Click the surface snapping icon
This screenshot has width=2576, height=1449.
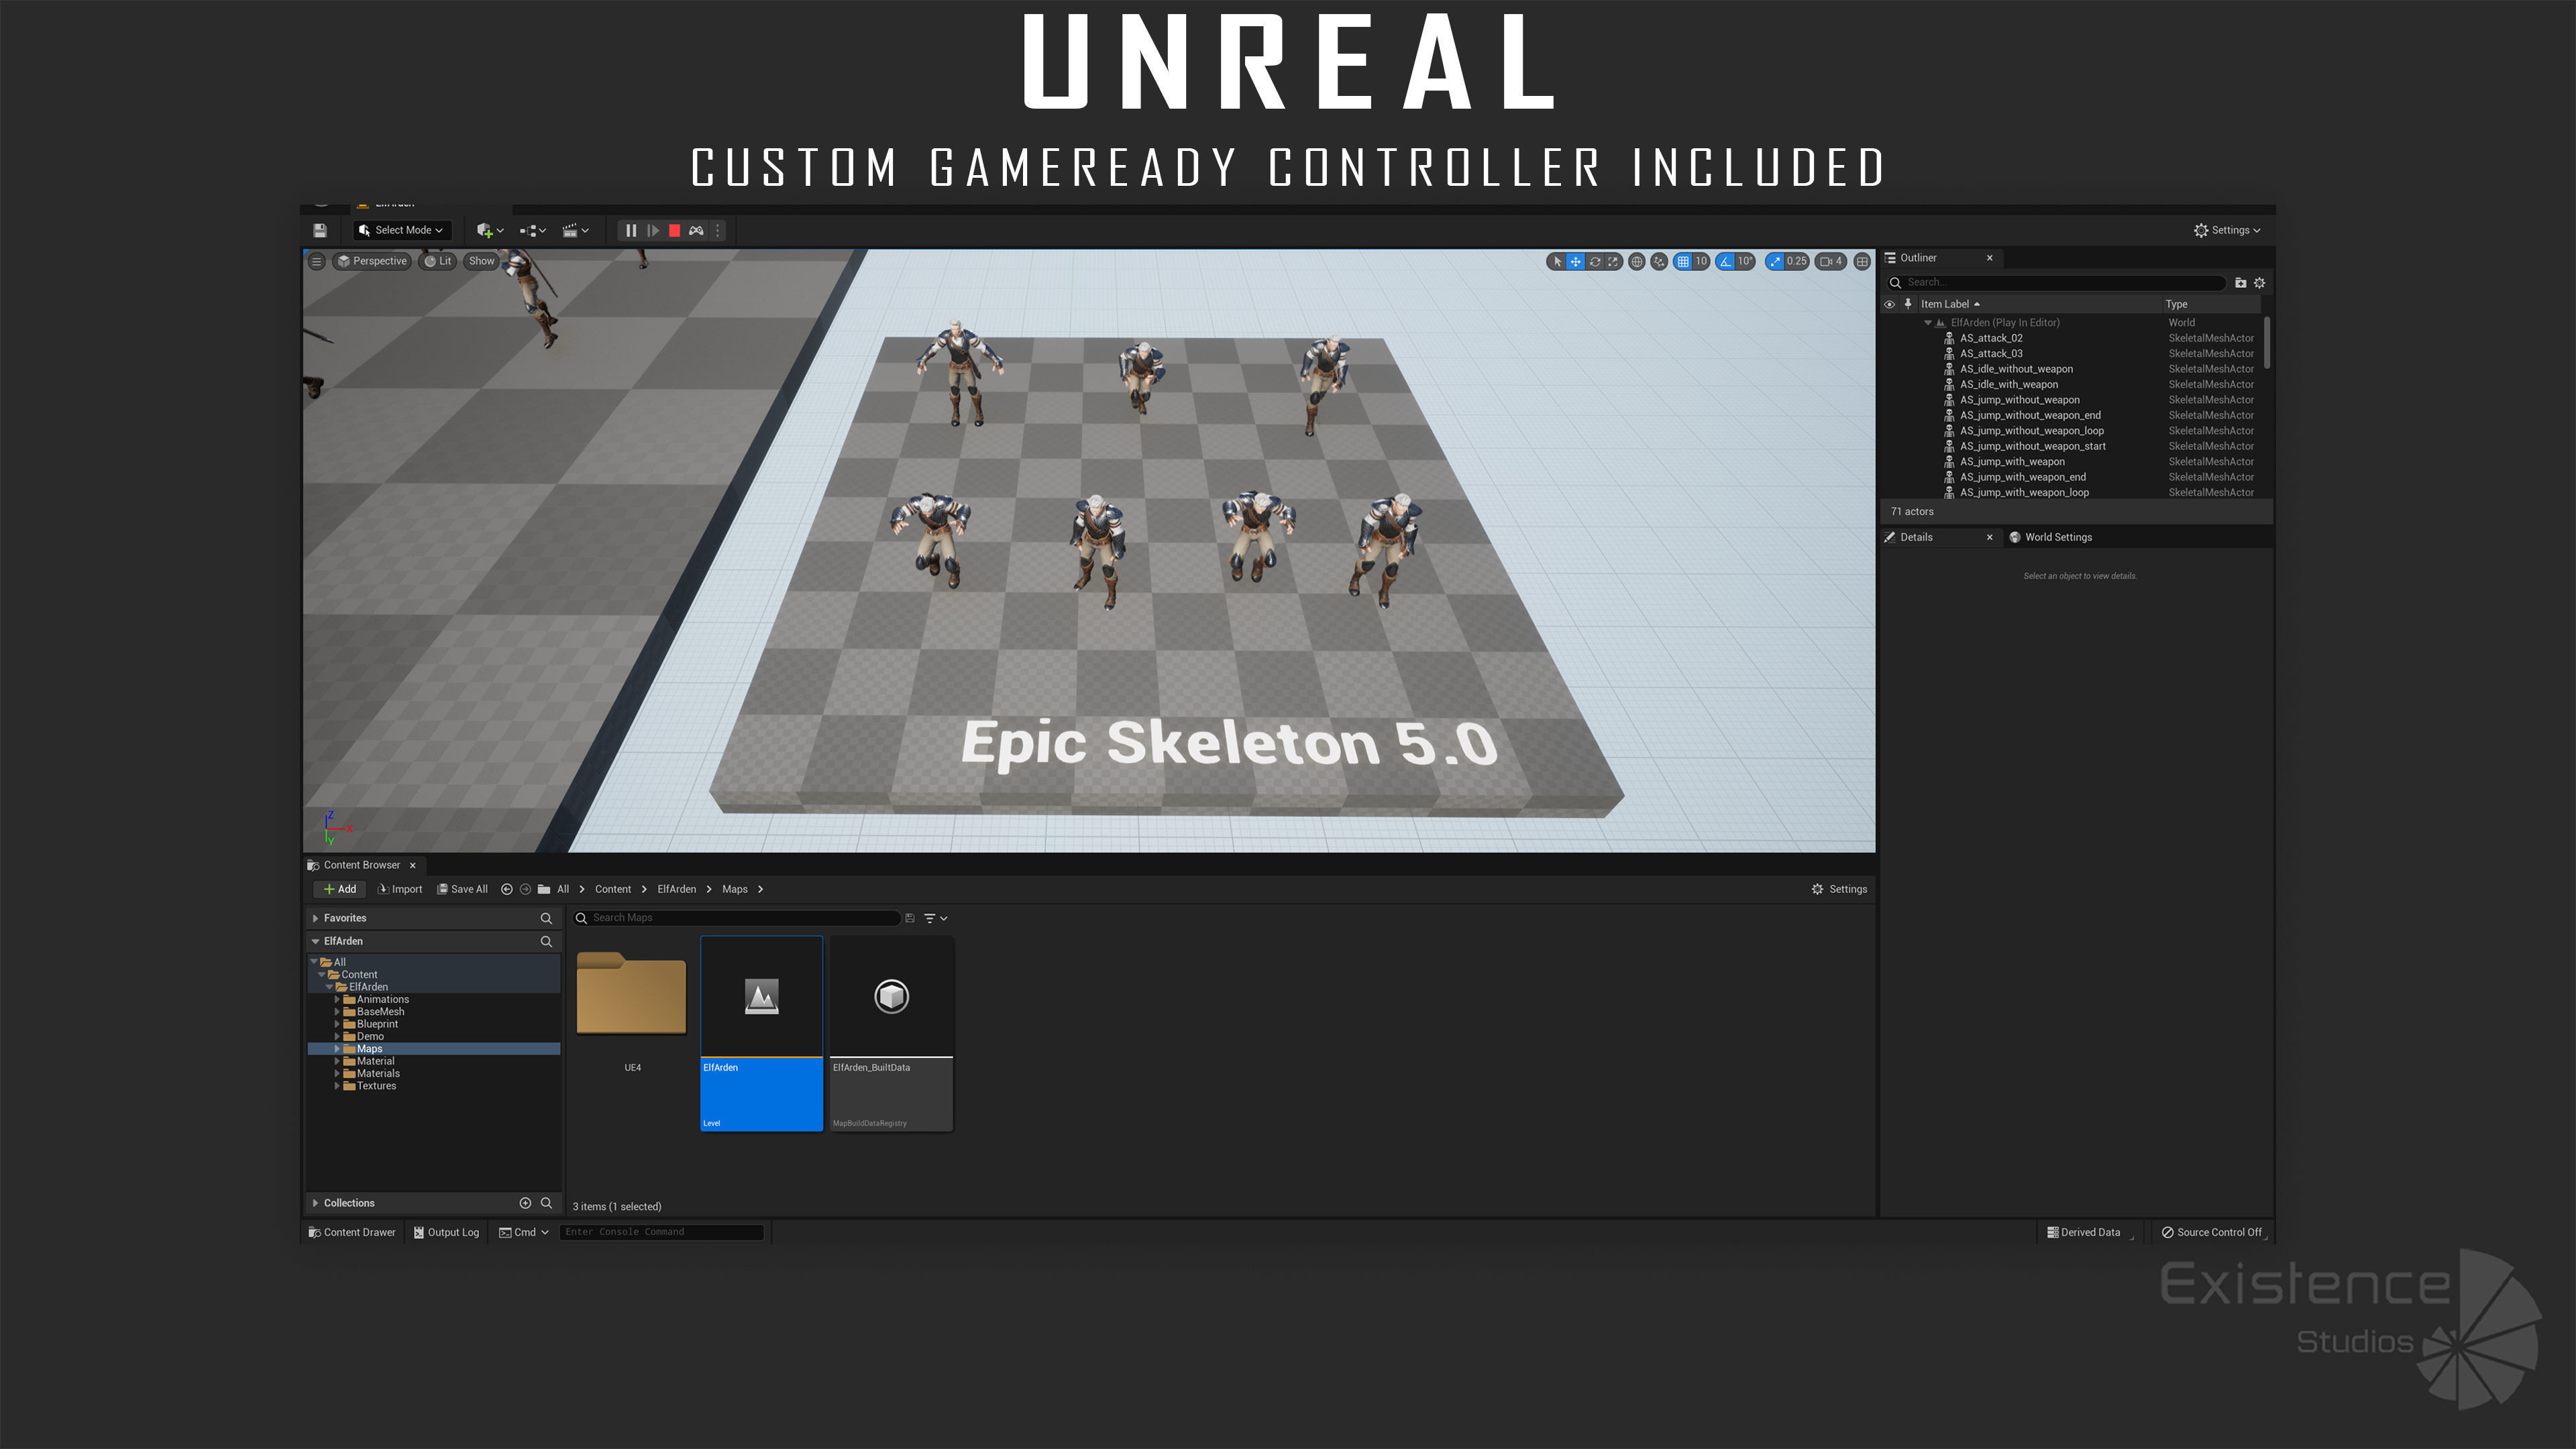click(x=1659, y=261)
